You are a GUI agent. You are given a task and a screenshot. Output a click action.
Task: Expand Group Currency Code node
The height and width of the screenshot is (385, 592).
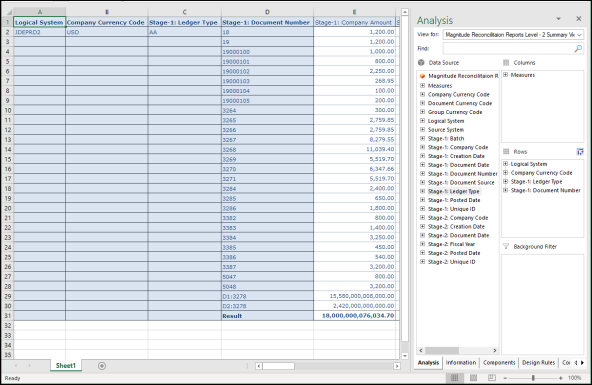[x=422, y=112]
